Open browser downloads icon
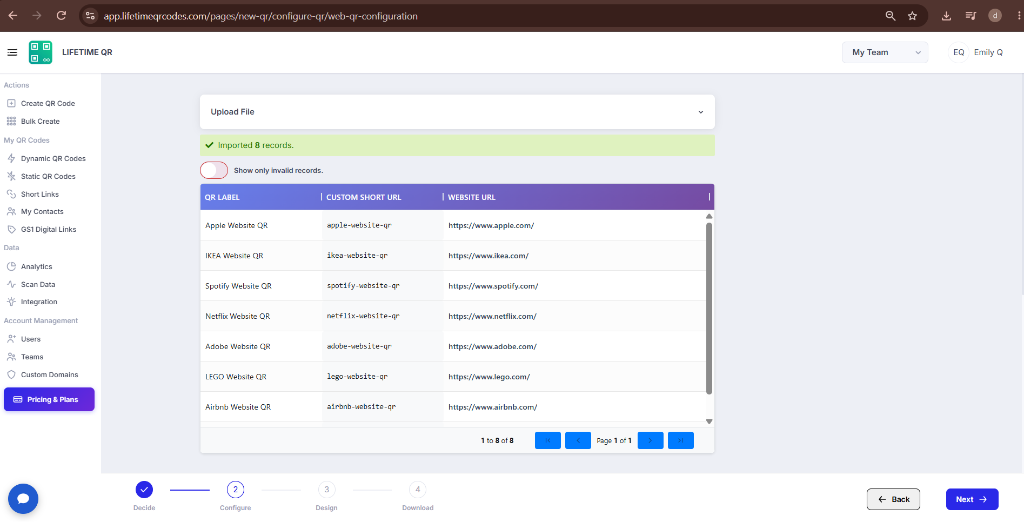This screenshot has height=522, width=1024. (946, 16)
